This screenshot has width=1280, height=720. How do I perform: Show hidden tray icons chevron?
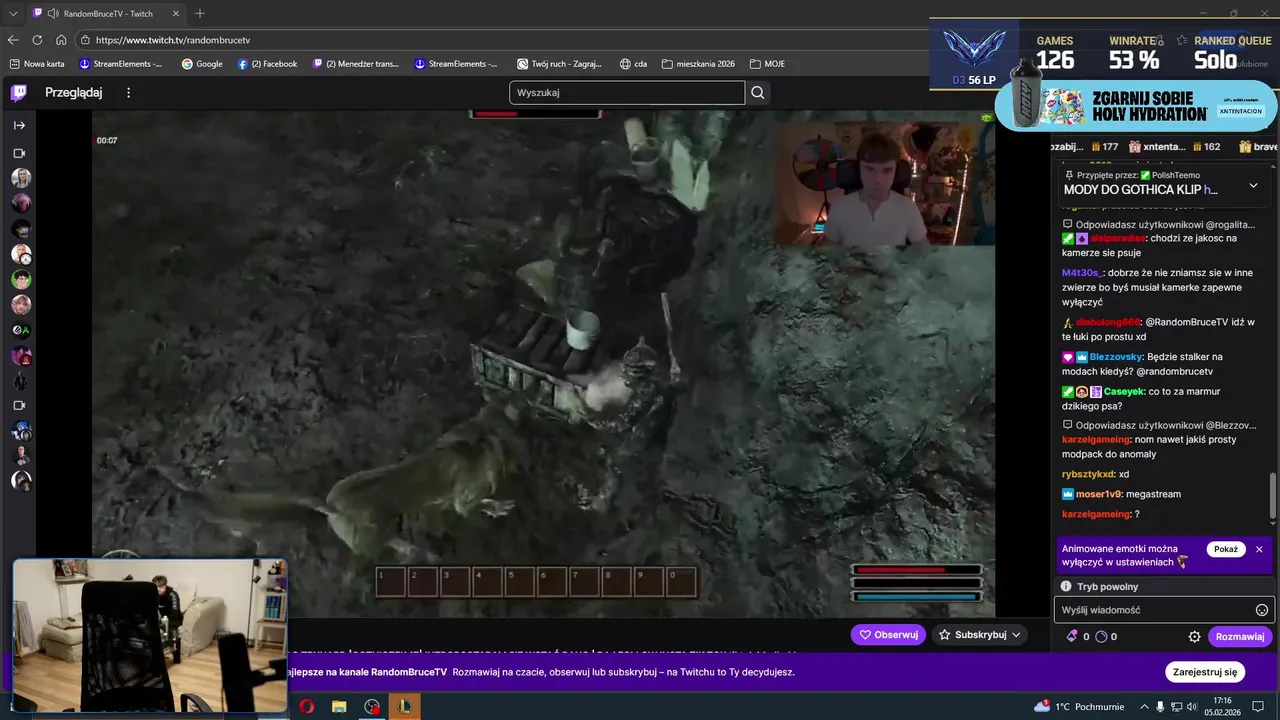(x=1143, y=707)
